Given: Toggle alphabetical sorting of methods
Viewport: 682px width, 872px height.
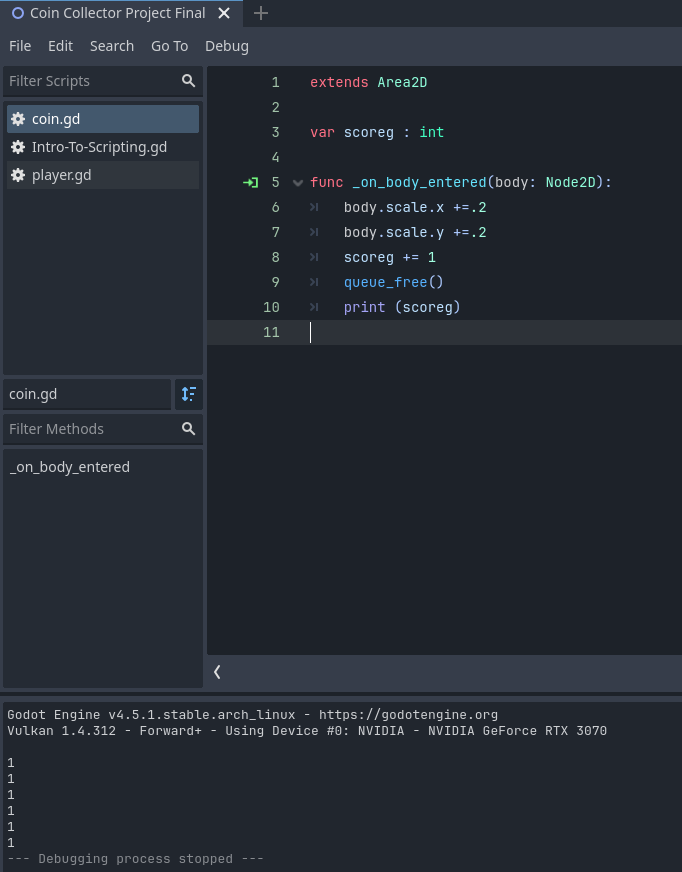Looking at the screenshot, I should pos(189,394).
